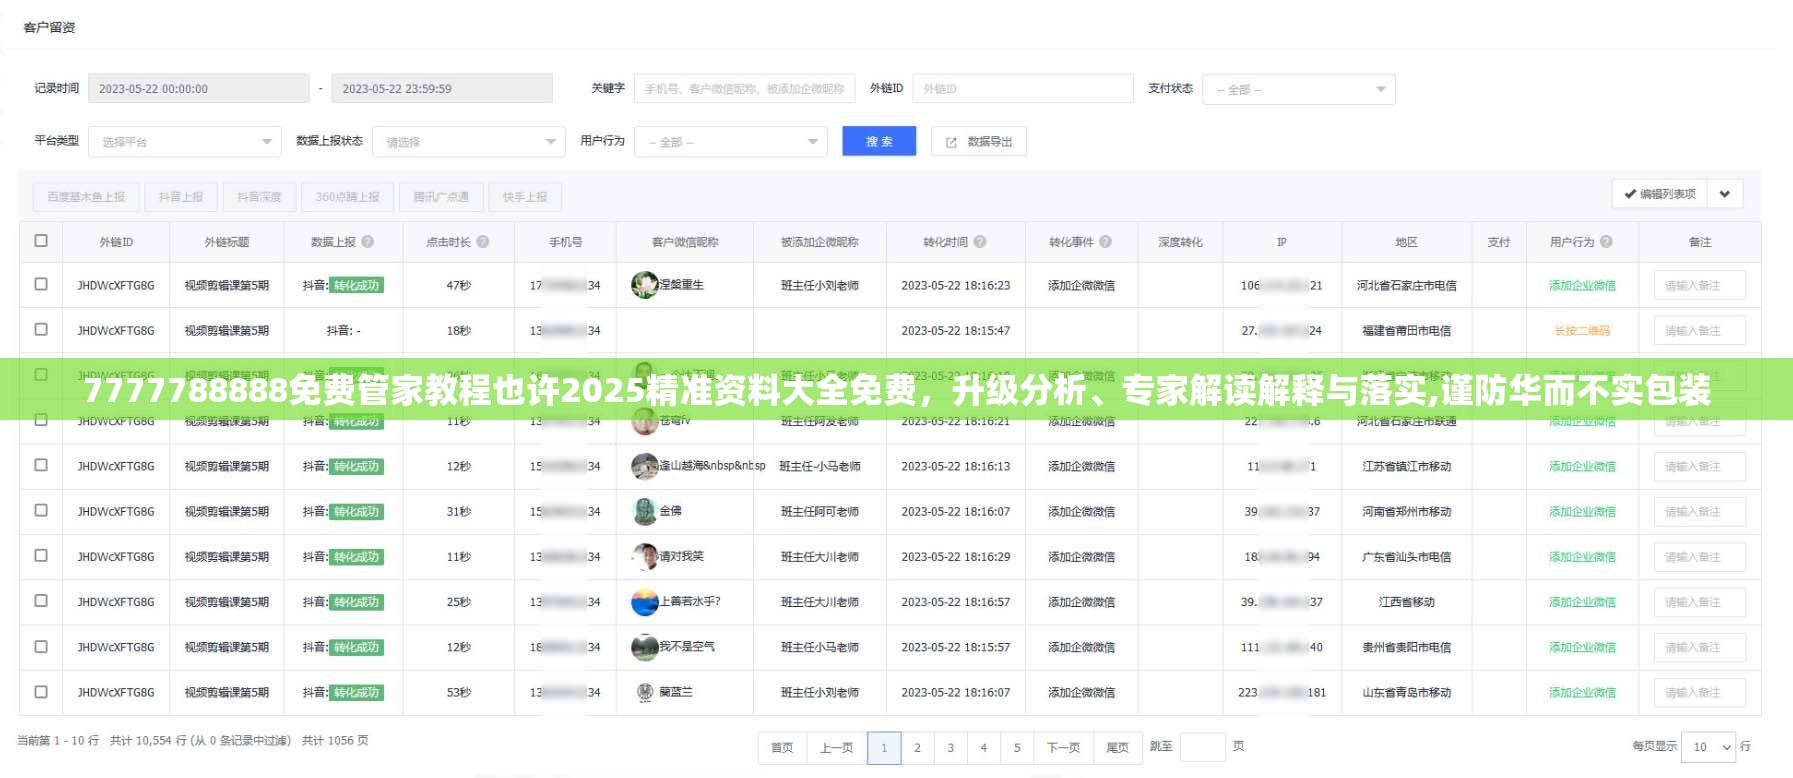The height and width of the screenshot is (778, 1793).
Task: Open page 5 in pagination
Action: tap(1017, 747)
